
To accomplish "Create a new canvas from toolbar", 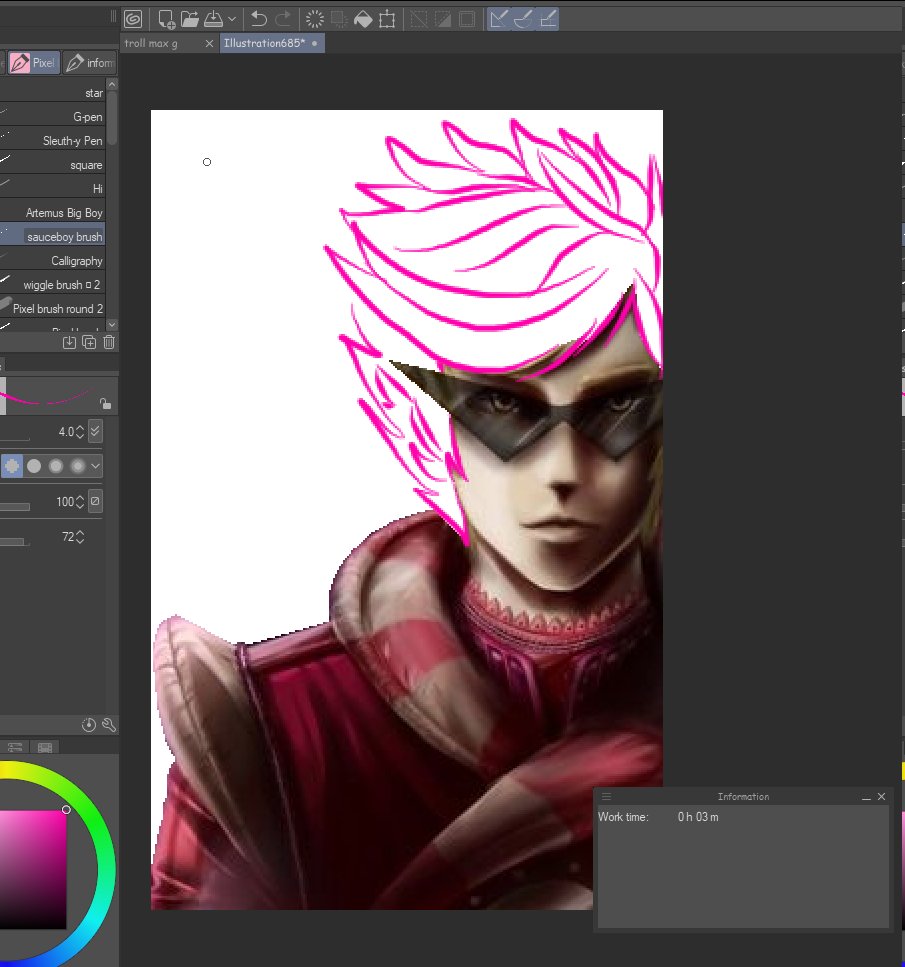I will [166, 19].
